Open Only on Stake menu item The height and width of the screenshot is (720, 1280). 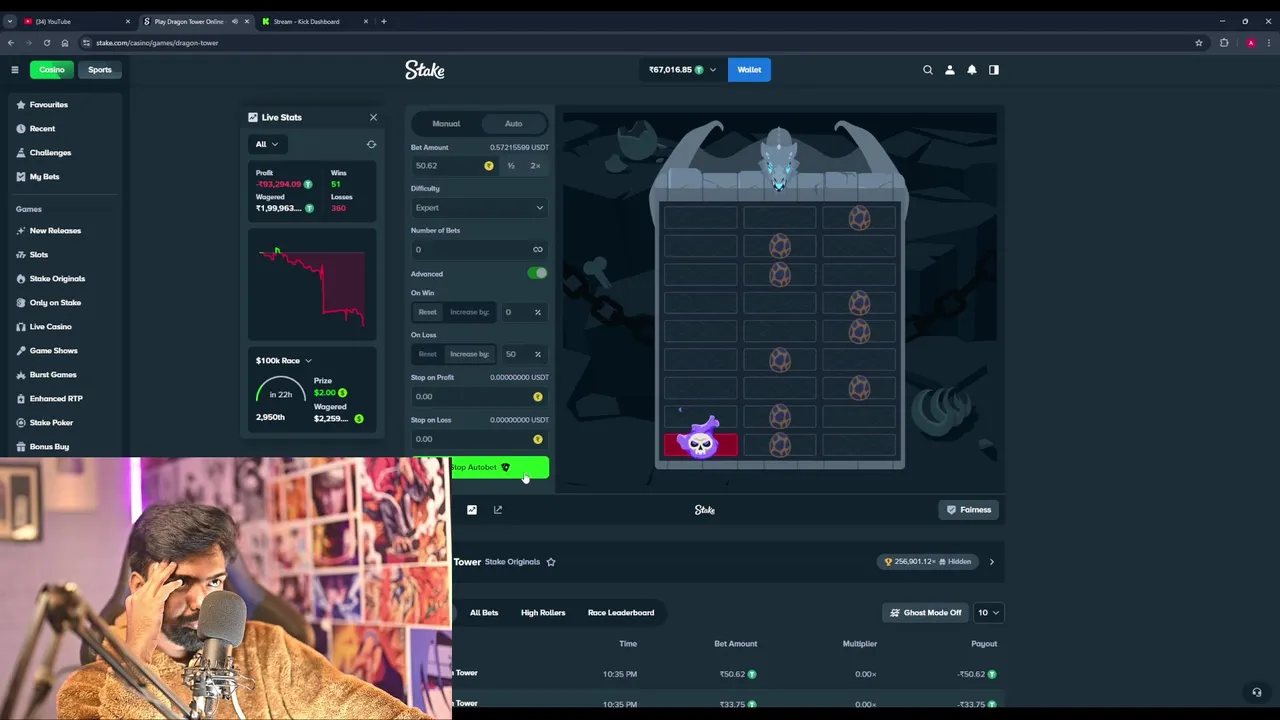click(x=55, y=303)
